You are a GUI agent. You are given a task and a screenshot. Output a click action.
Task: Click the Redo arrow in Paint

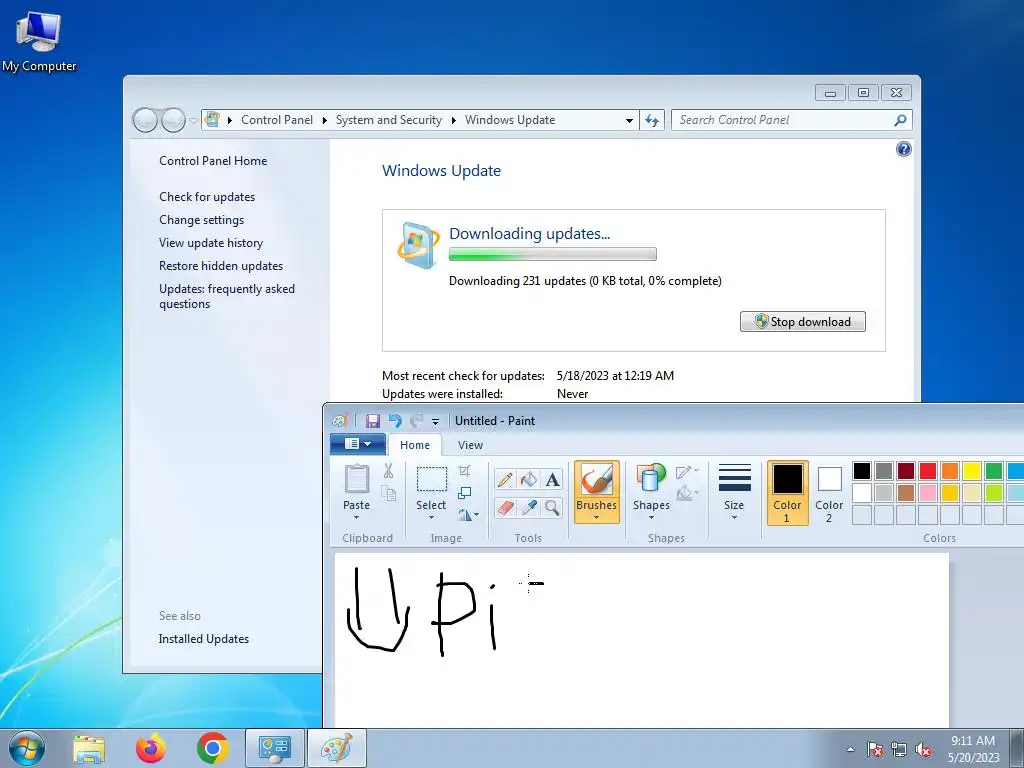click(417, 421)
